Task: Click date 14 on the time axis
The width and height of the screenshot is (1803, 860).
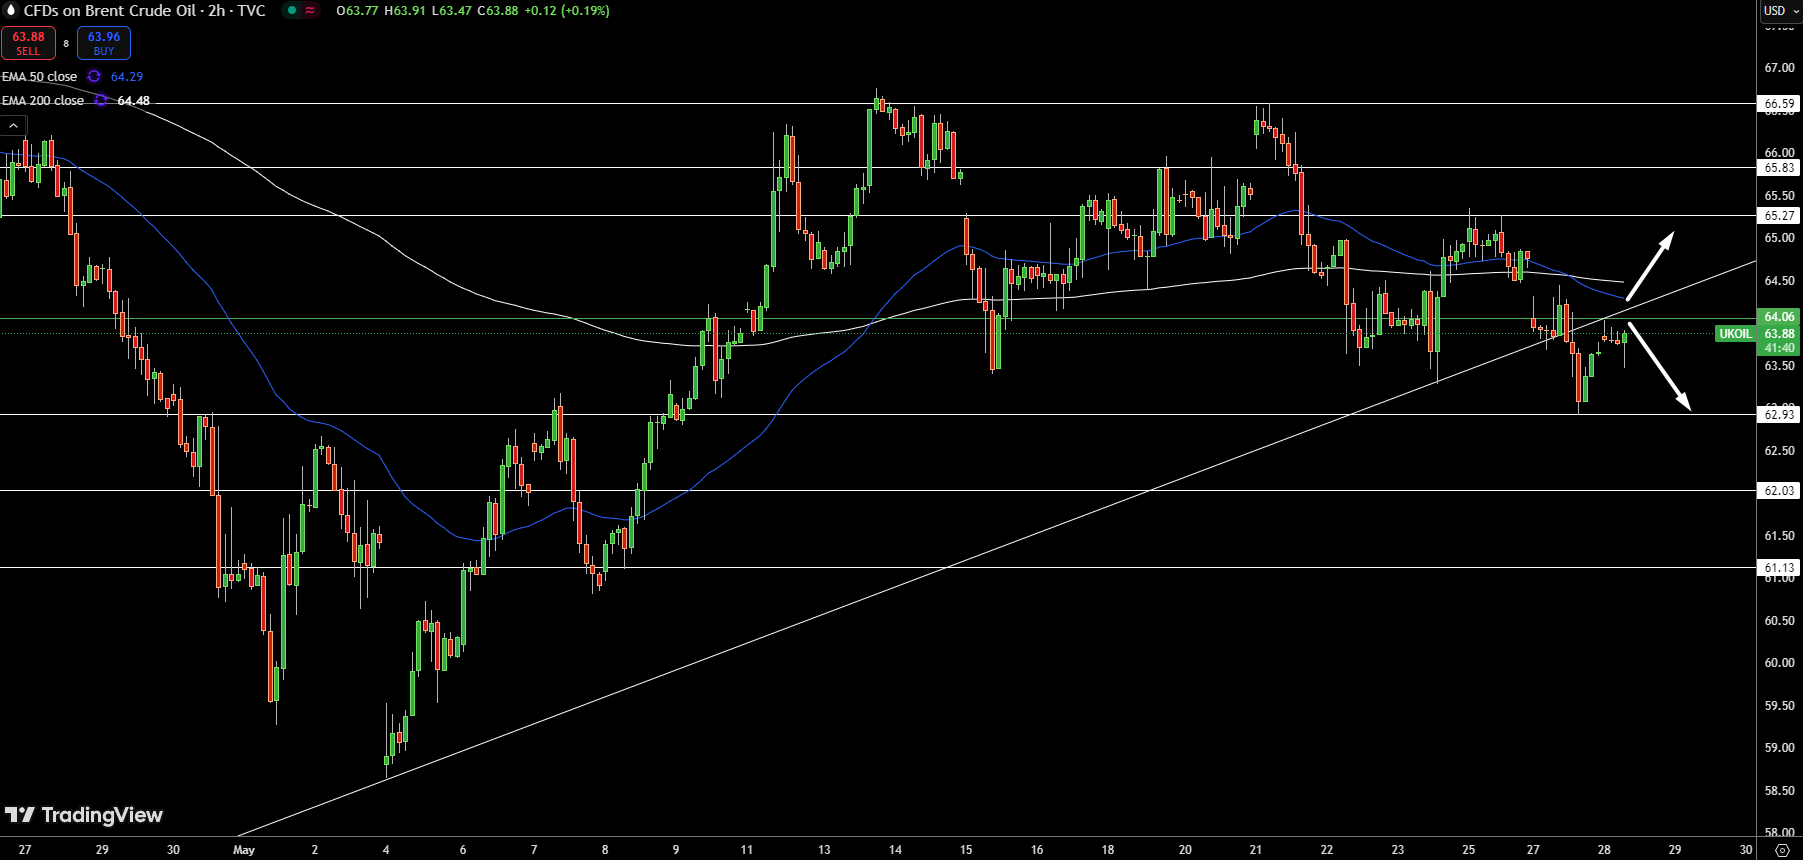Action: pyautogui.click(x=895, y=850)
